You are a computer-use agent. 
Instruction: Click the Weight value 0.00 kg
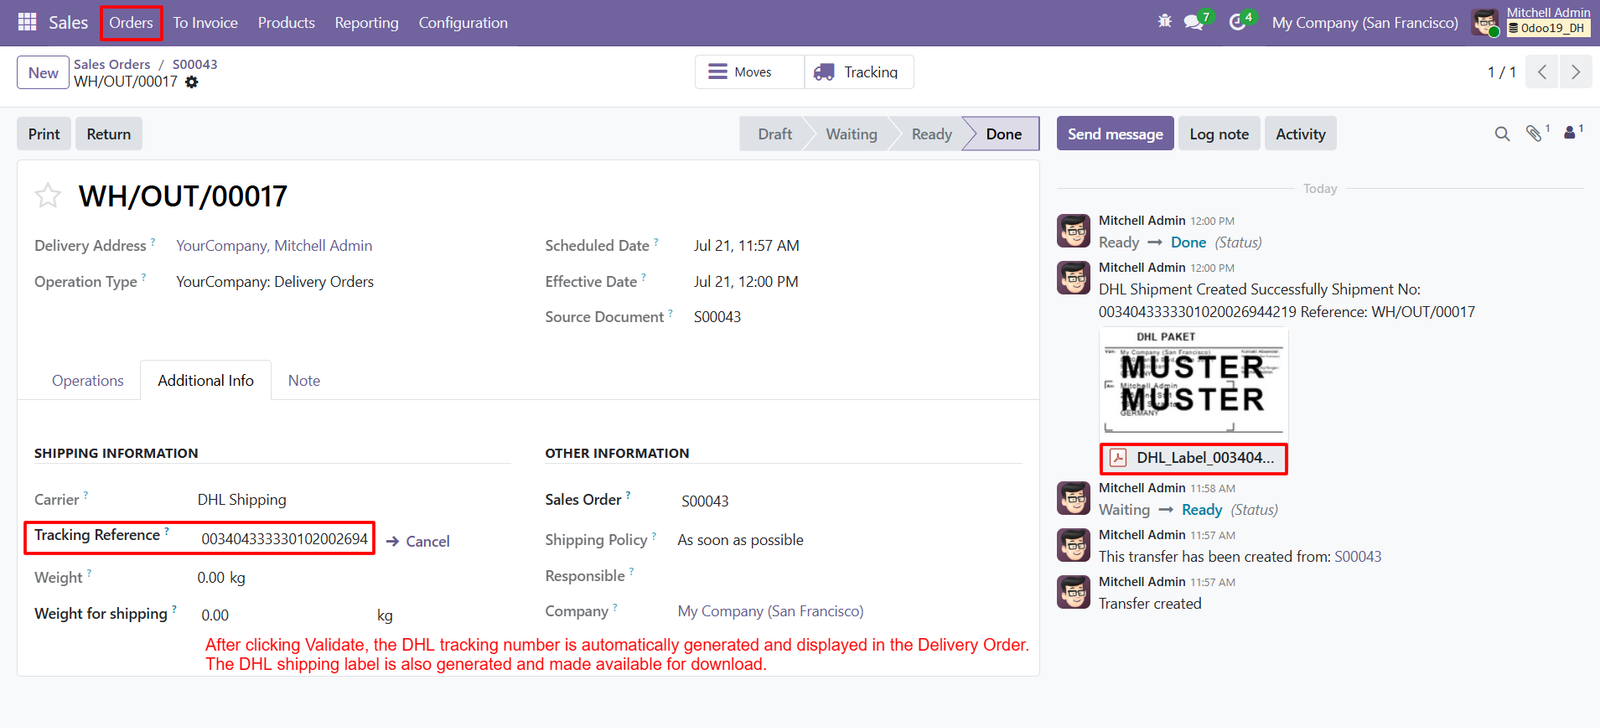click(x=221, y=577)
